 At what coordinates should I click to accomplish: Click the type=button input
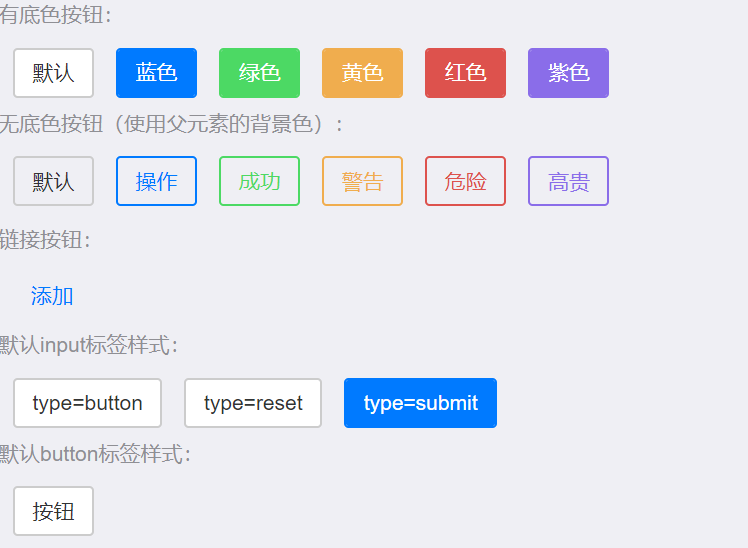87,403
